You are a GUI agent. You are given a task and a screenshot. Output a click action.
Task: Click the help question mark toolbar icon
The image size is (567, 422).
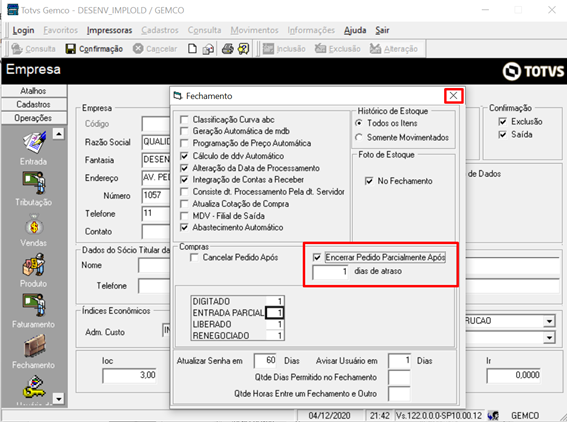click(244, 49)
